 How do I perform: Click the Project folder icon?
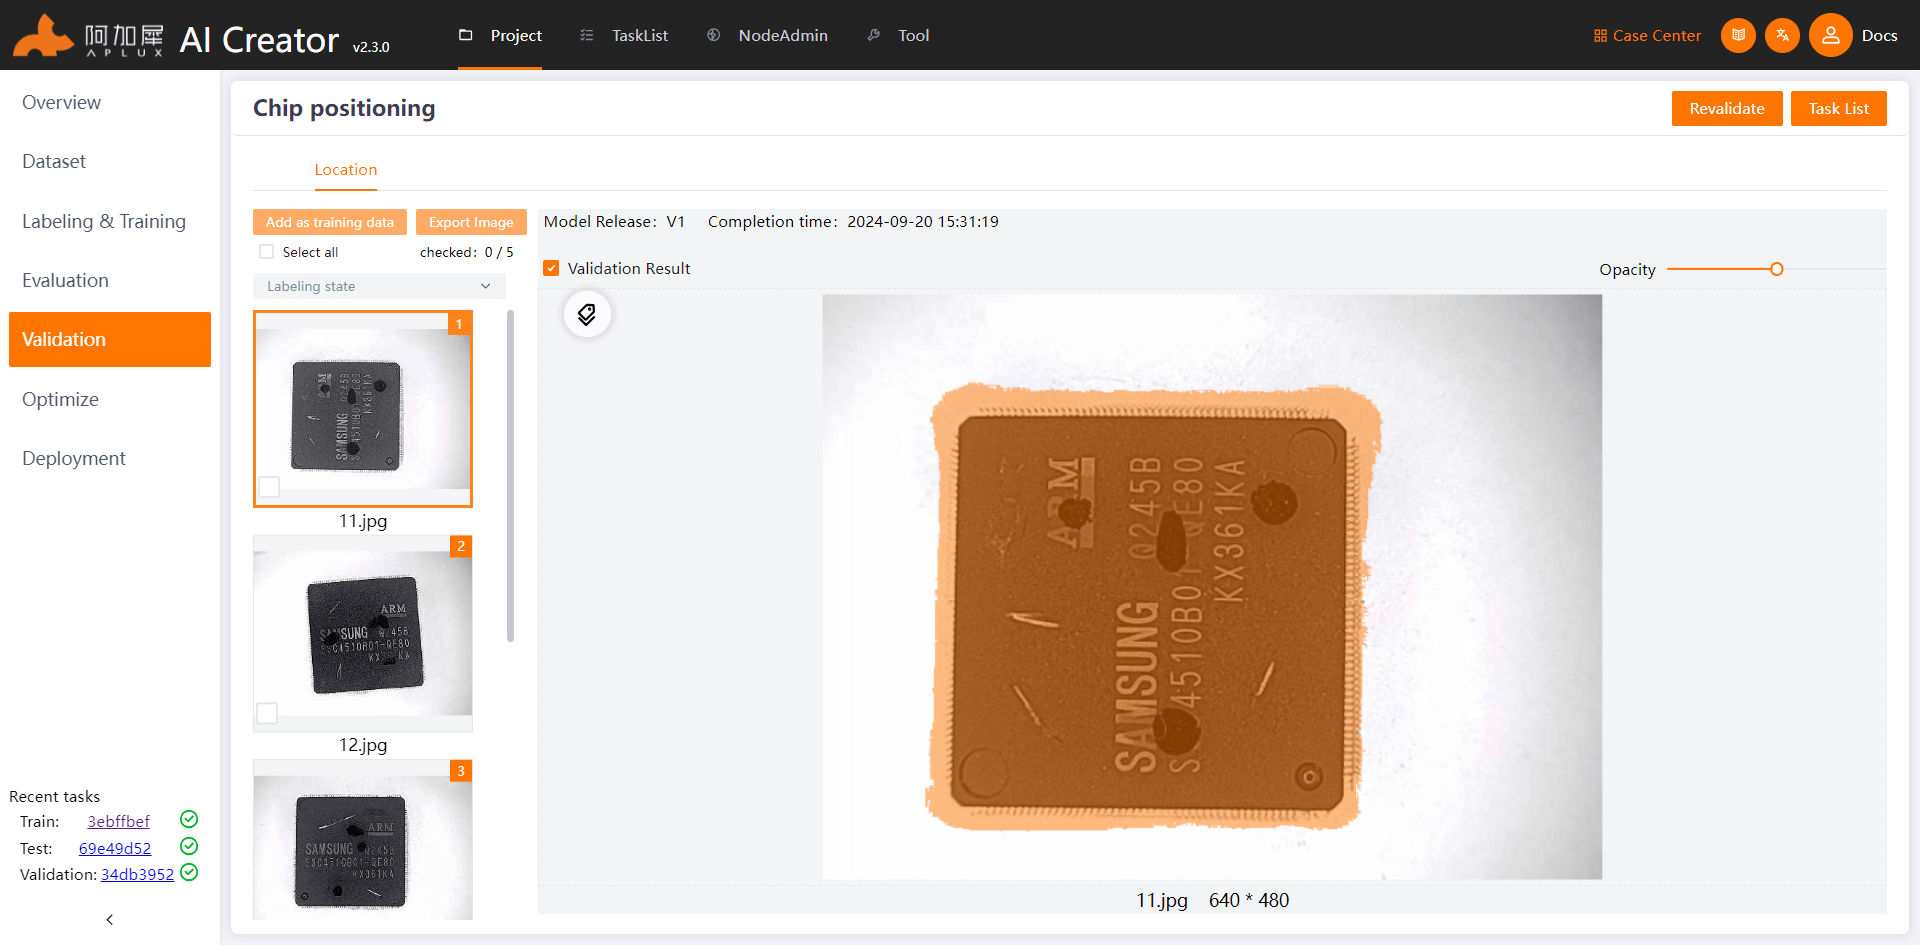click(465, 35)
